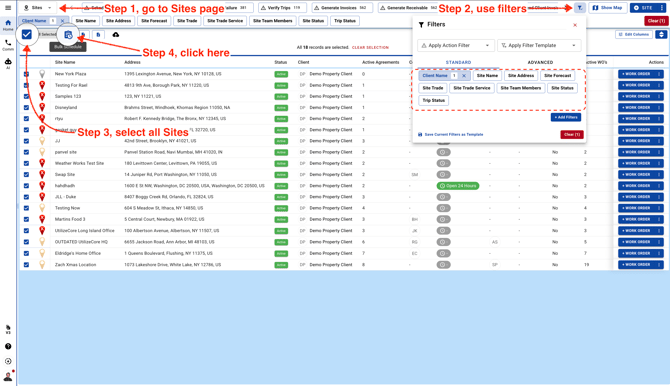Click Save Current Filters as Template
The height and width of the screenshot is (386, 670).
(x=450, y=135)
